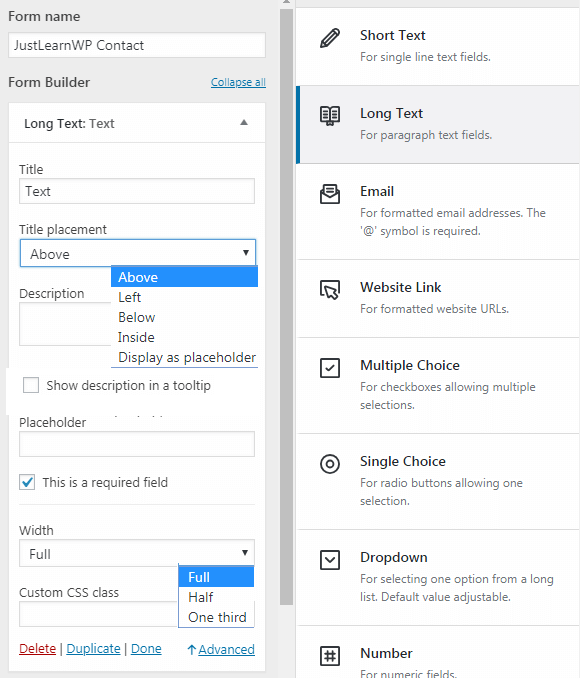Add the Dropdown field icon
580x678 pixels.
pyautogui.click(x=330, y=560)
